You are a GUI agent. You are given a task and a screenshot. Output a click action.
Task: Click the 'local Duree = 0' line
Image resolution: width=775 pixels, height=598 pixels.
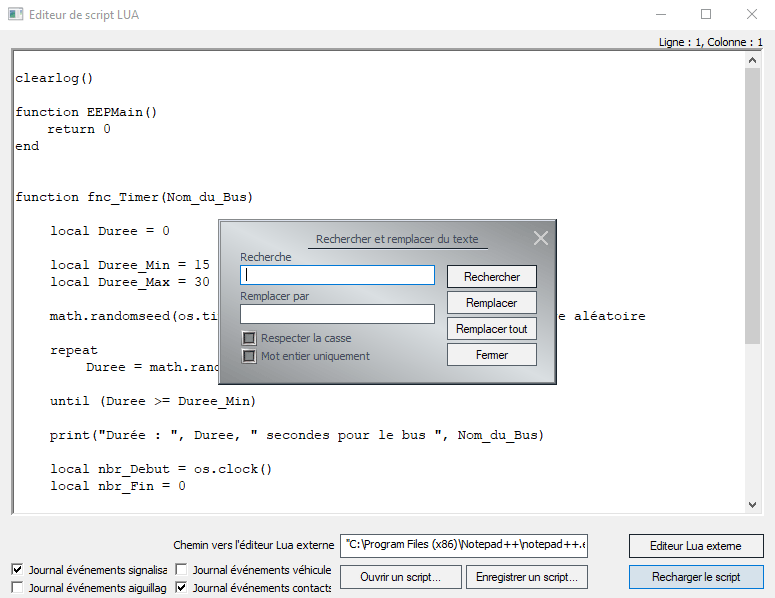pyautogui.click(x=110, y=231)
